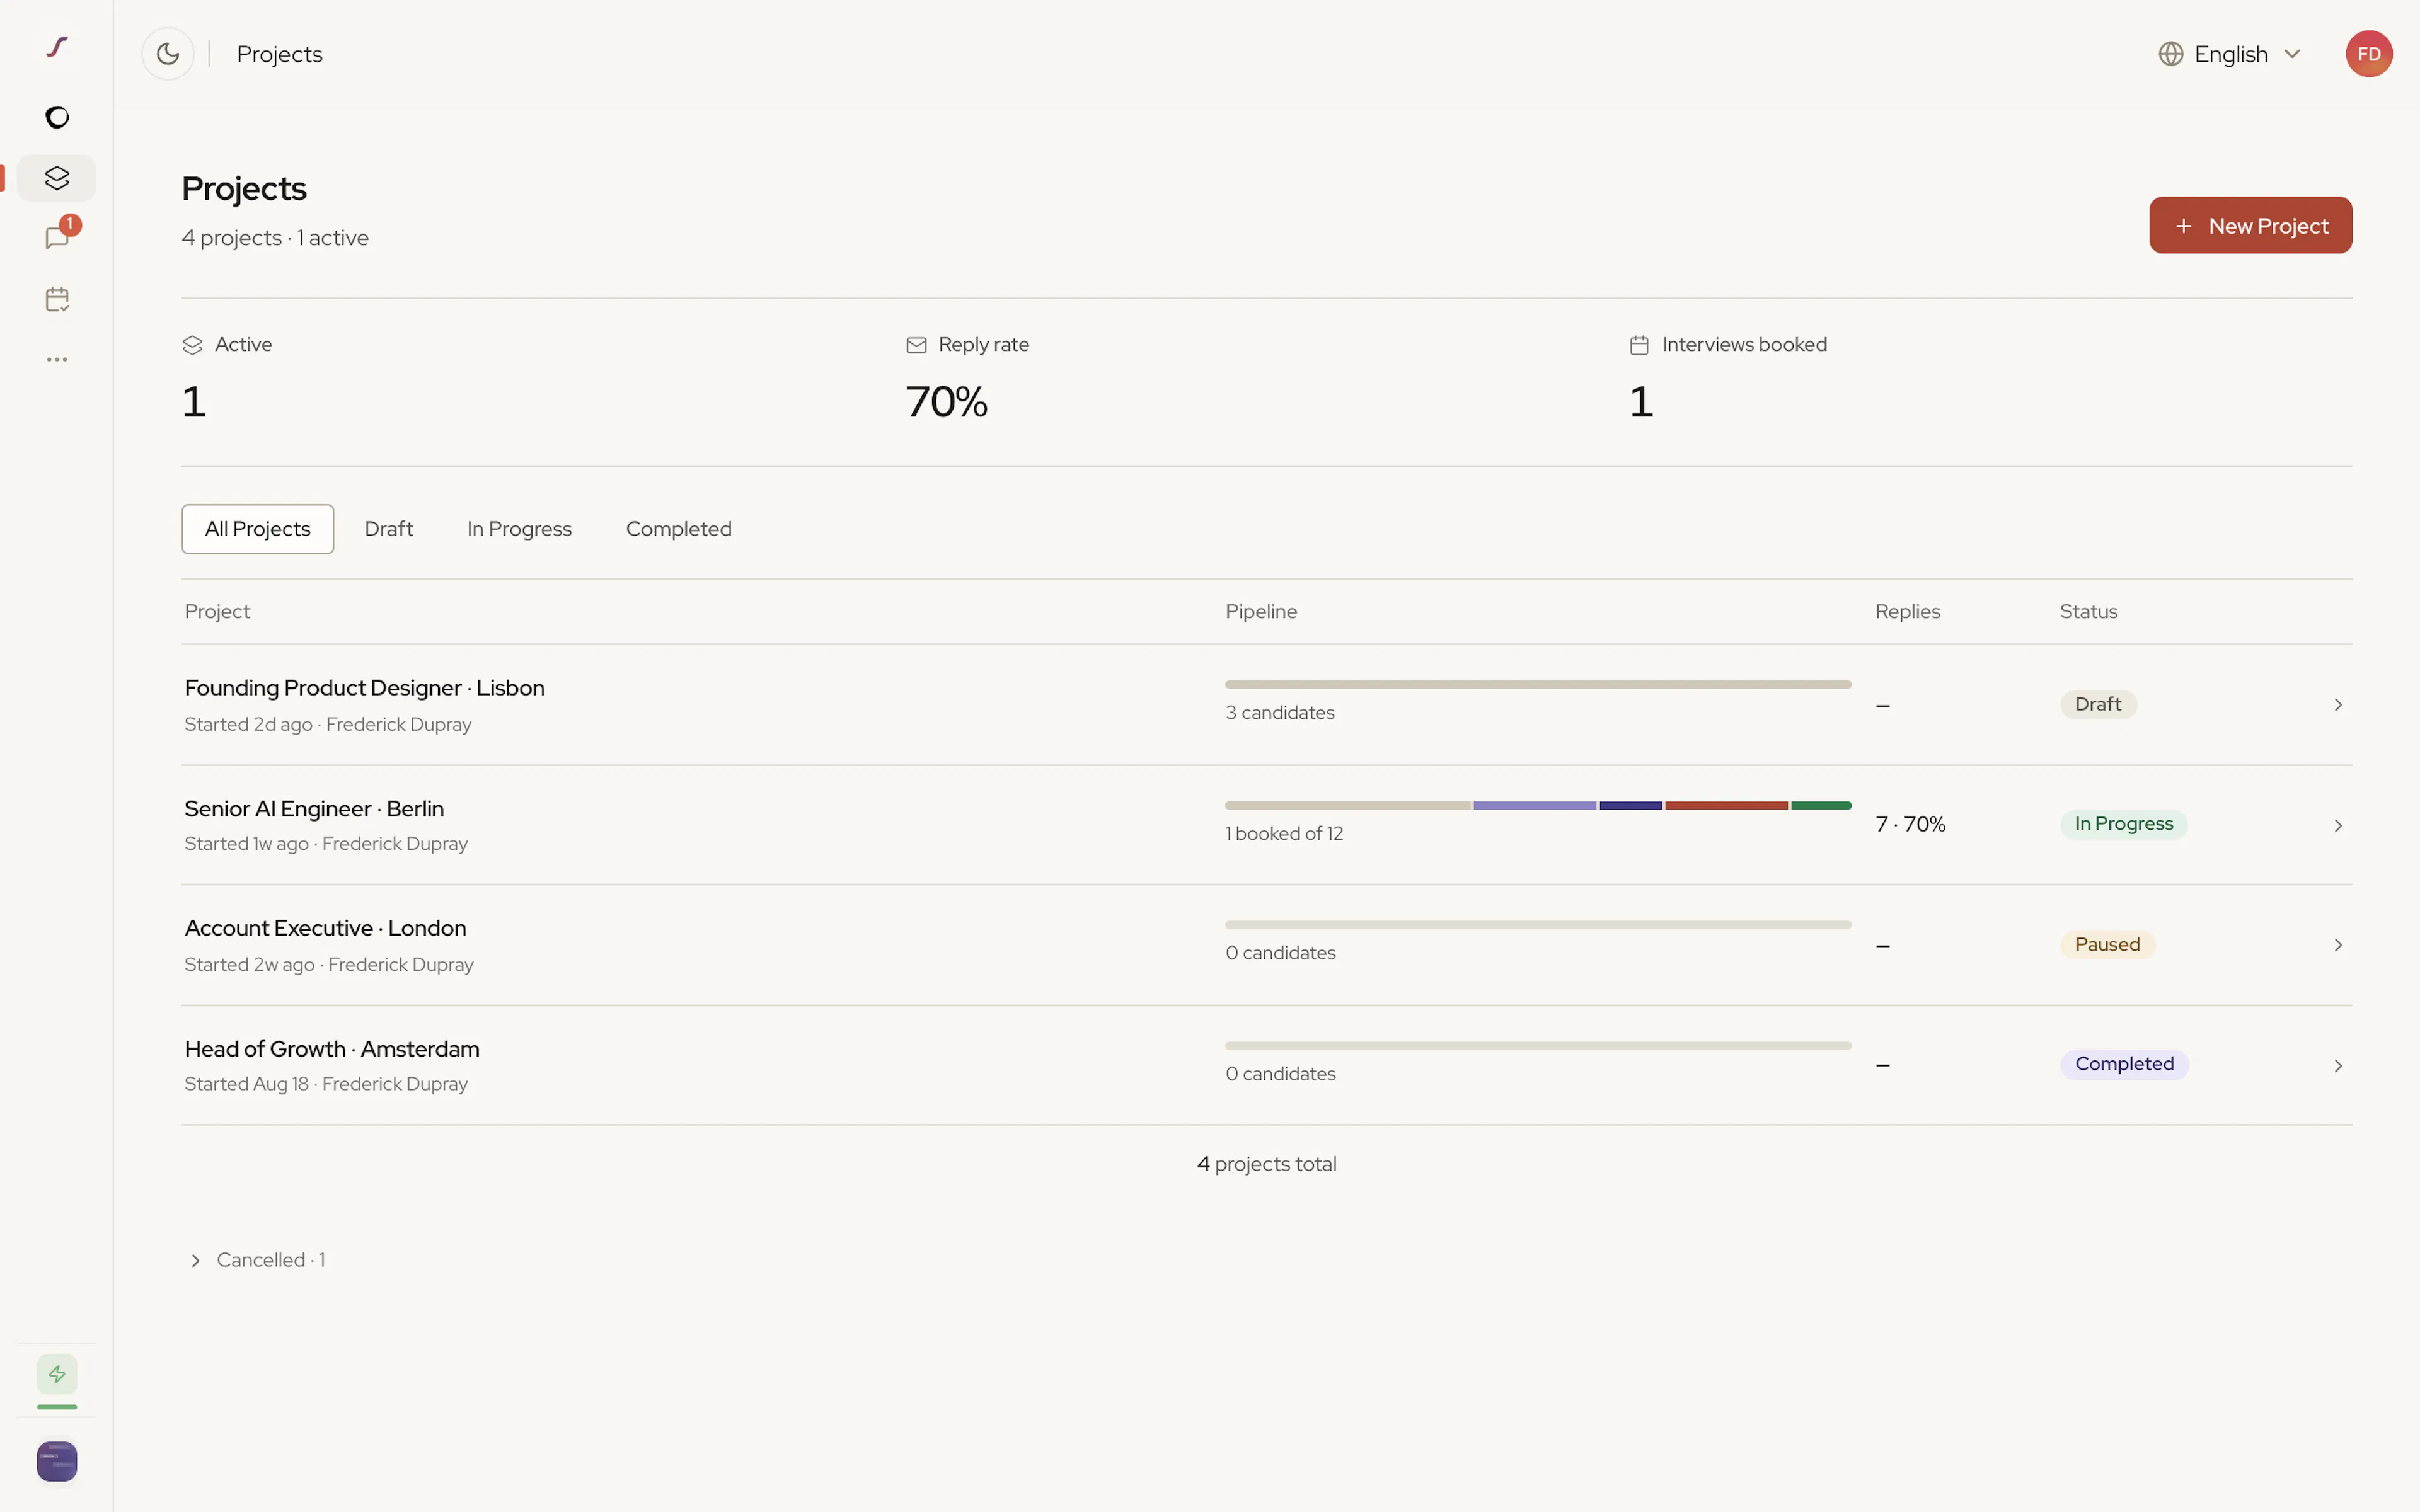Screen dimensions: 2420x1512
Task: Click the Status column header
Action: (2088, 611)
